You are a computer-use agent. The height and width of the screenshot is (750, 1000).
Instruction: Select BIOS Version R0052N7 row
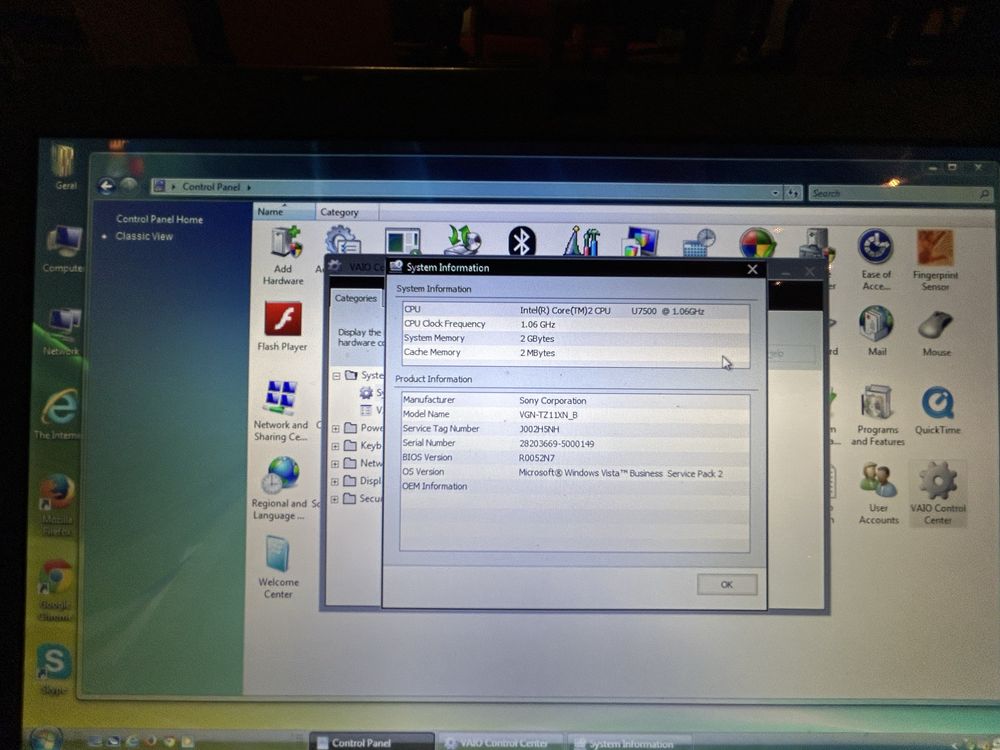tap(575, 458)
